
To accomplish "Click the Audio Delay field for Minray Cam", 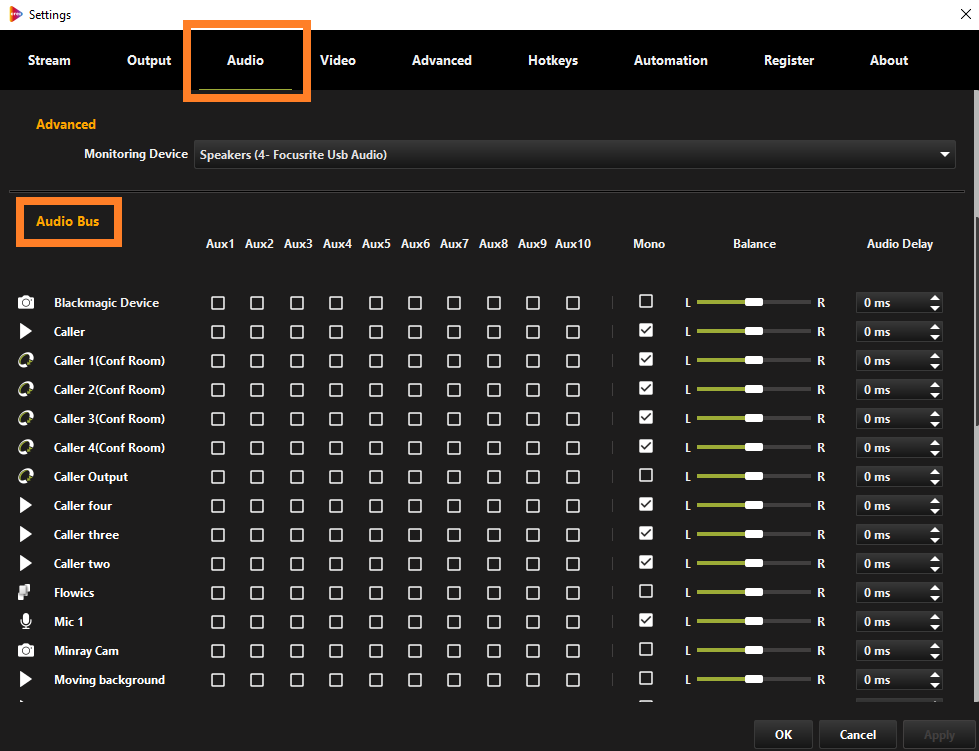I will tap(899, 650).
